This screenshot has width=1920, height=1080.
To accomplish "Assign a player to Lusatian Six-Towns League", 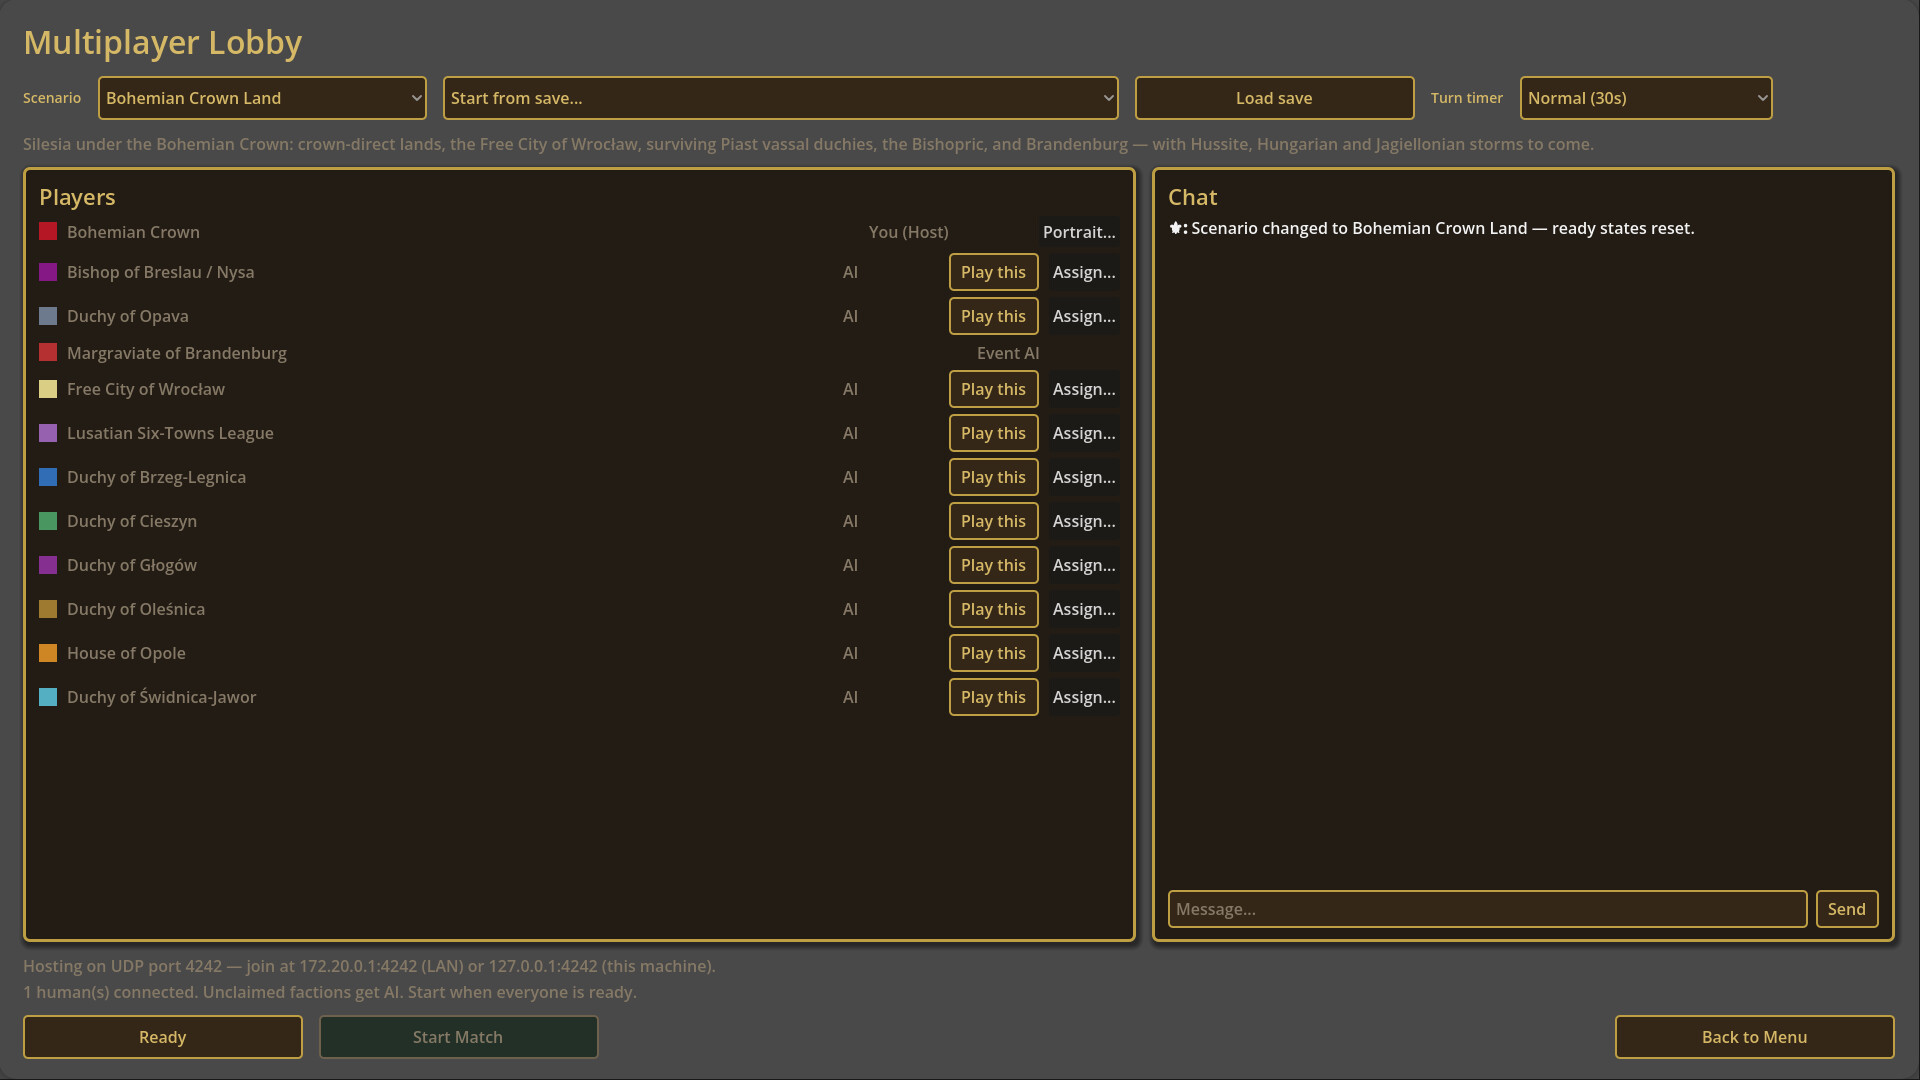I will [1084, 433].
